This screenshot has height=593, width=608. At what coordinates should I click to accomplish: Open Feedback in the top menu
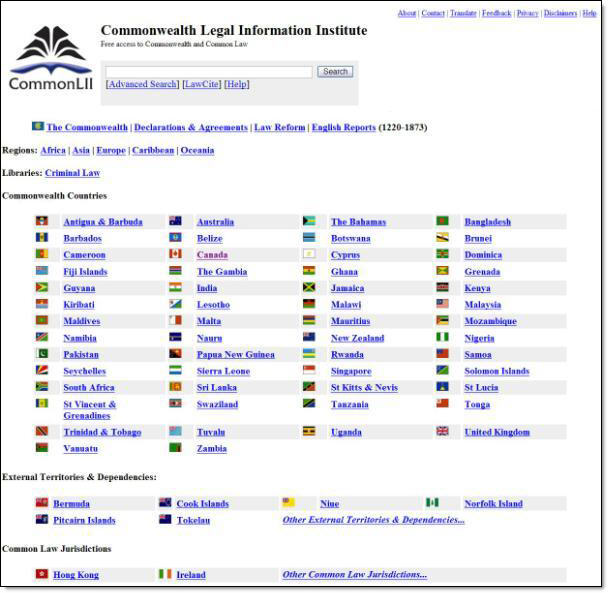pyautogui.click(x=497, y=13)
